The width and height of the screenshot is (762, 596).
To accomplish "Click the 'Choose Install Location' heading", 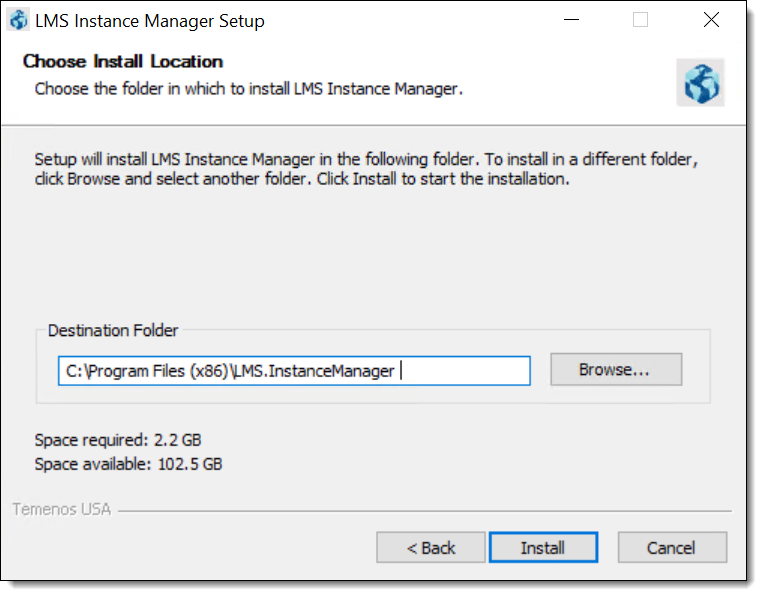I will coord(123,62).
